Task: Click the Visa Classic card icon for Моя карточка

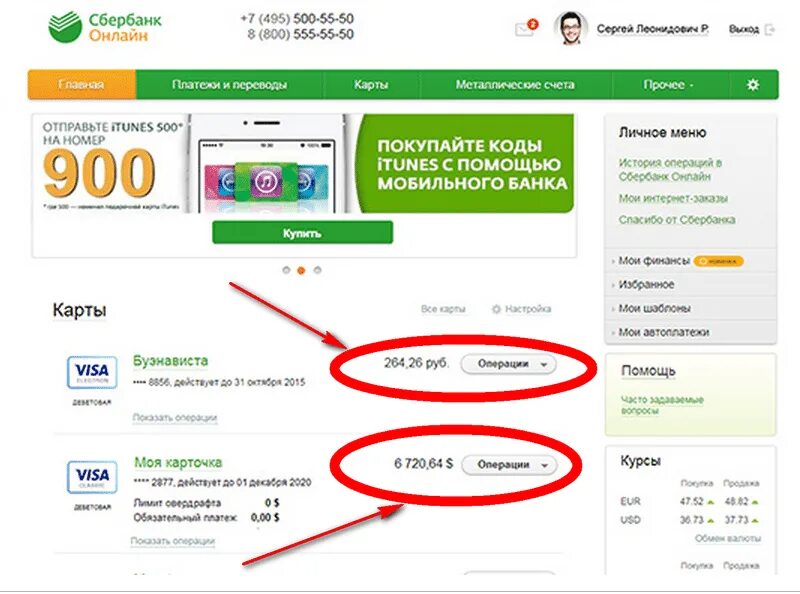Action: (92, 477)
